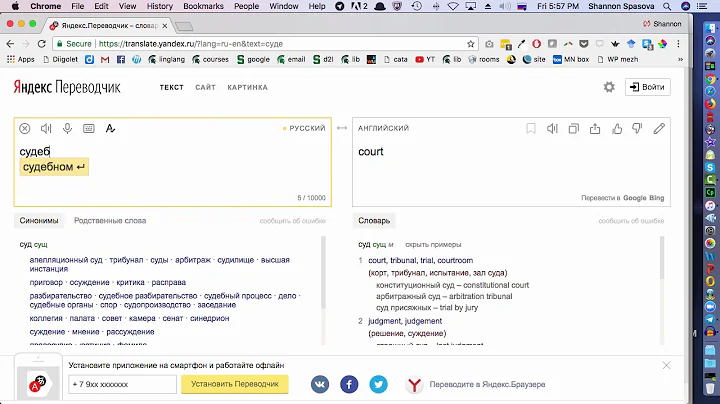Open Chrome three-dot menu

[x=678, y=44]
